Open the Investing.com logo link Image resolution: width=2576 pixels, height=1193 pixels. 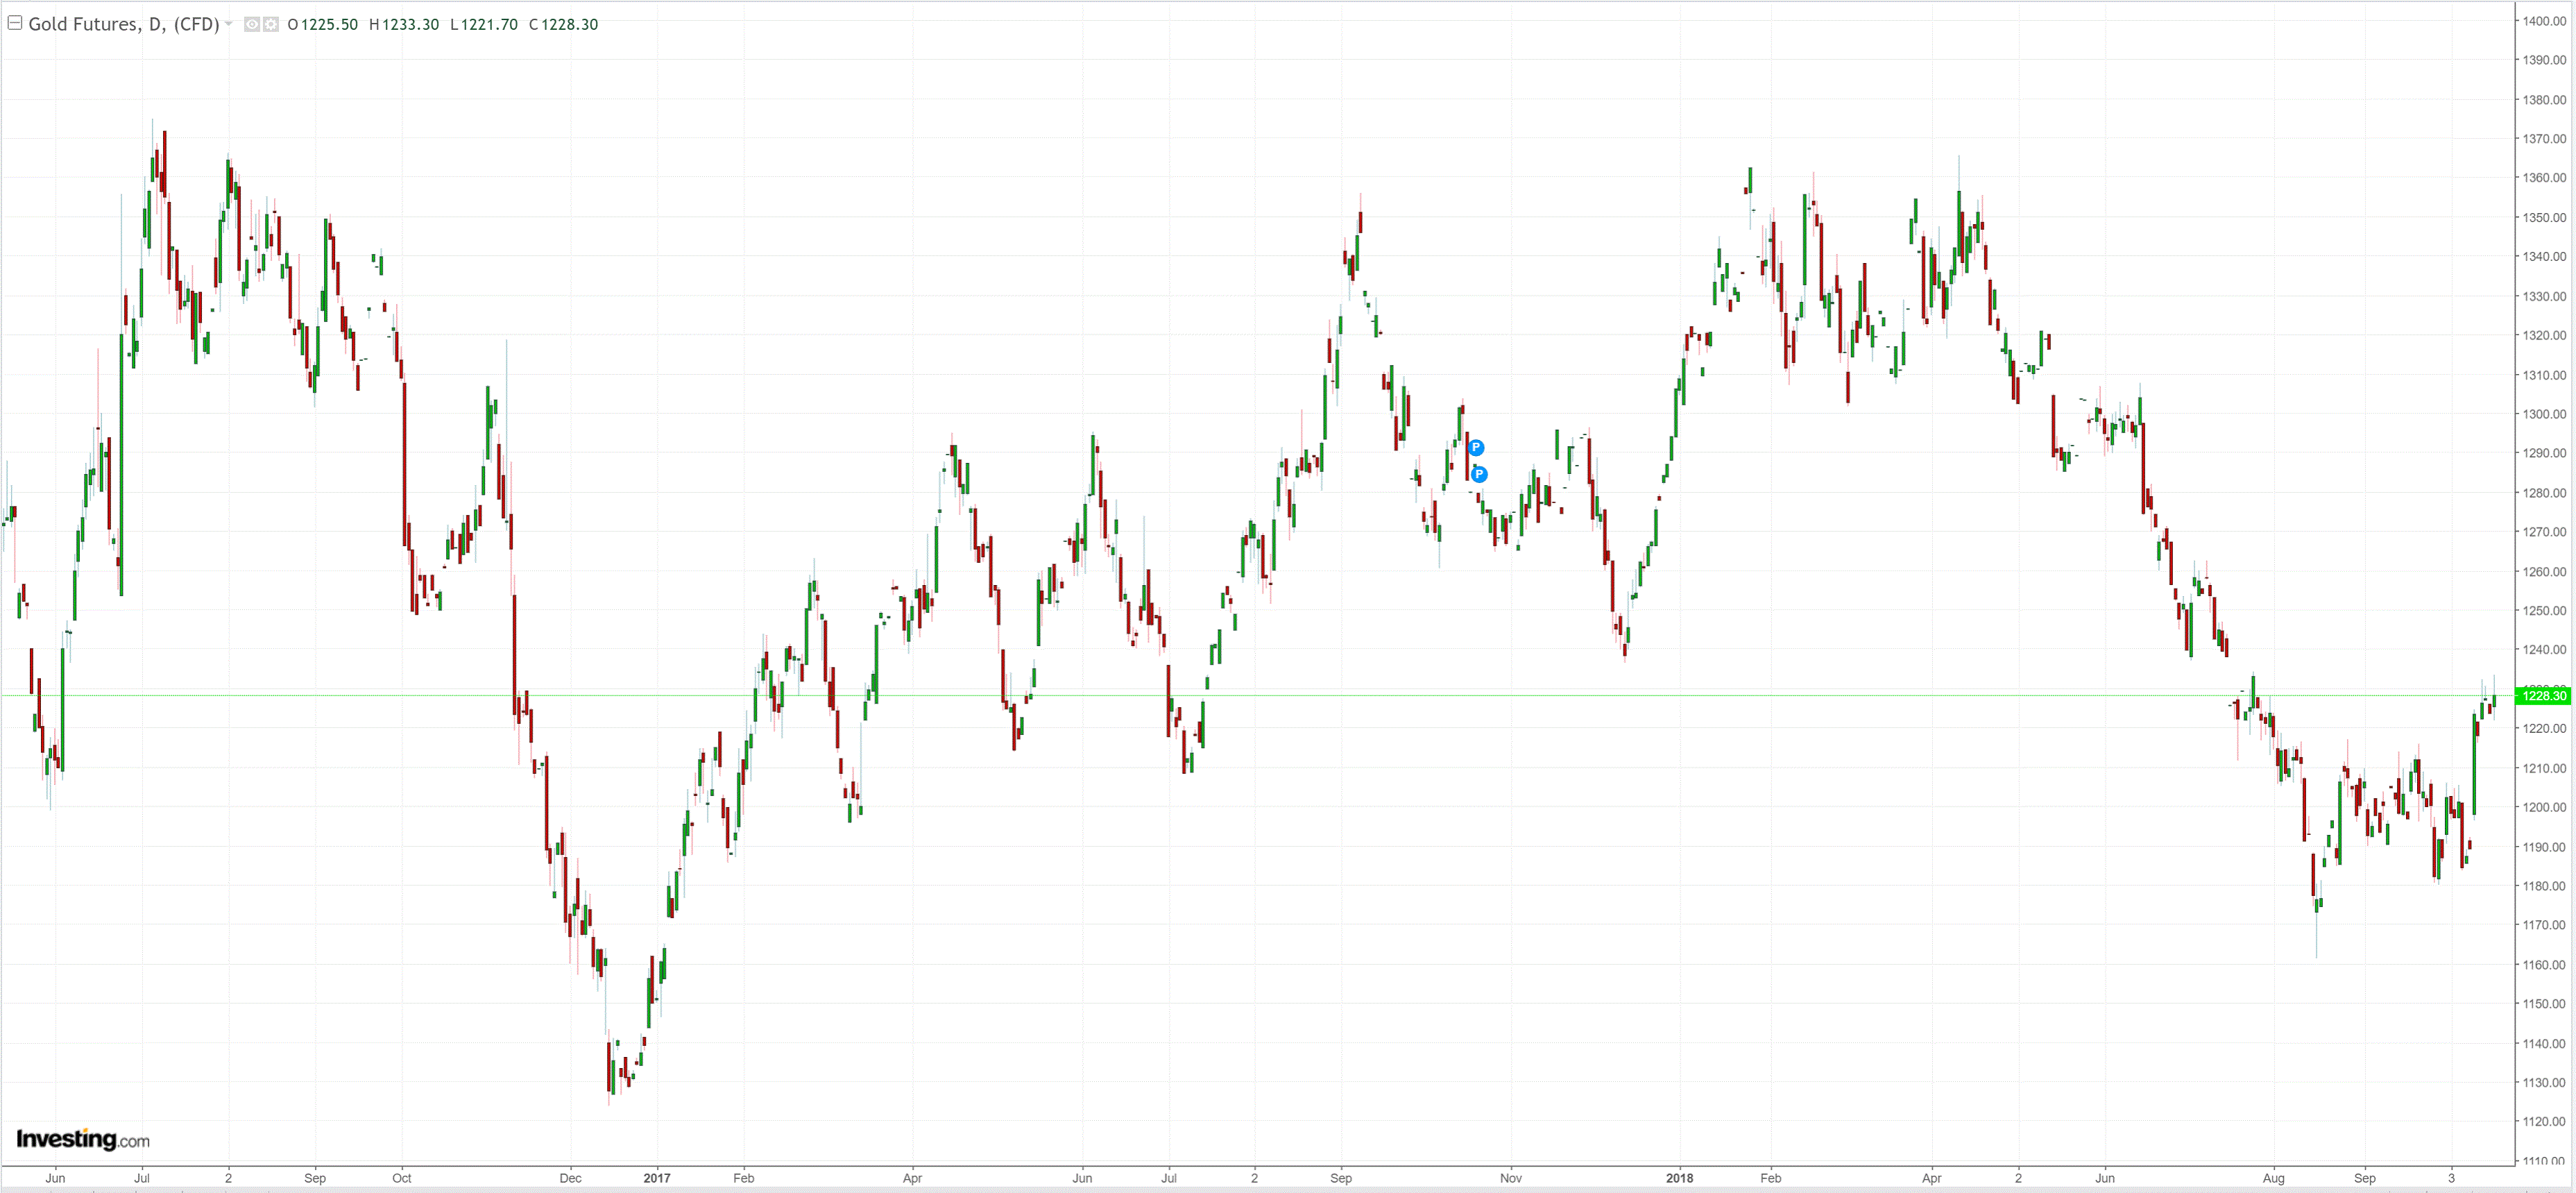click(83, 1139)
